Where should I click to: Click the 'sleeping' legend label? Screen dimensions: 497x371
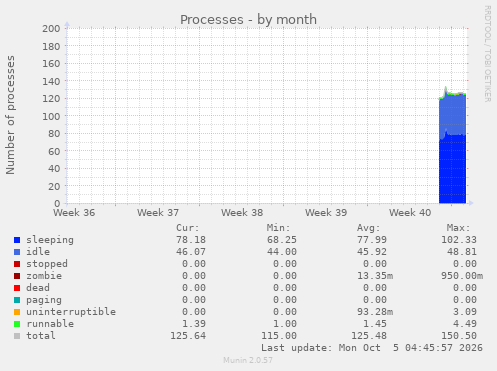click(50, 240)
